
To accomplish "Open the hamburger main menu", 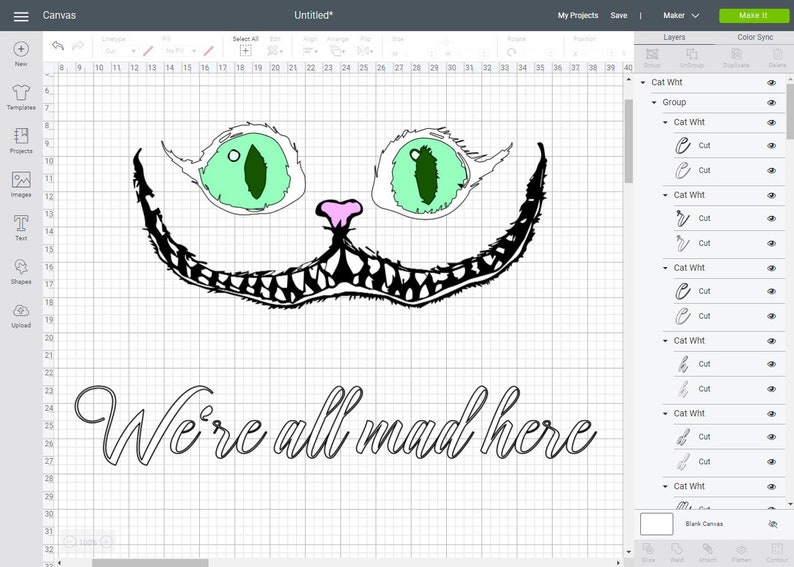I will [x=21, y=16].
